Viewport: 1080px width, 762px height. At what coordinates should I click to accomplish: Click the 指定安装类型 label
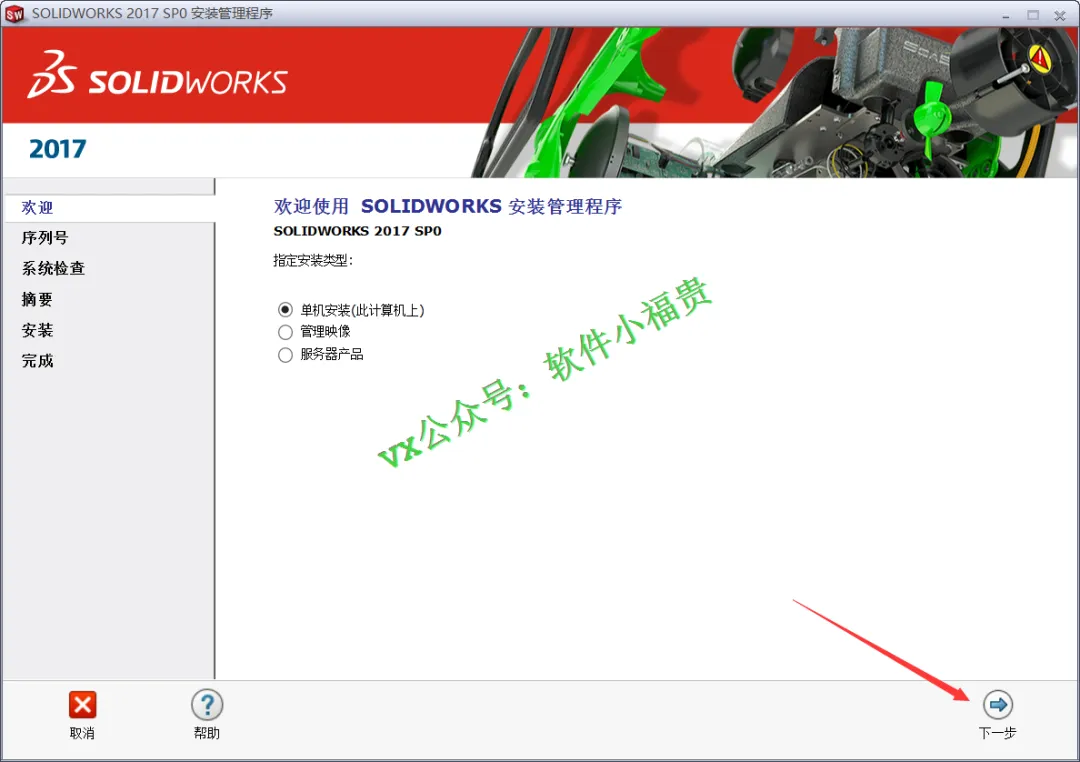click(313, 260)
